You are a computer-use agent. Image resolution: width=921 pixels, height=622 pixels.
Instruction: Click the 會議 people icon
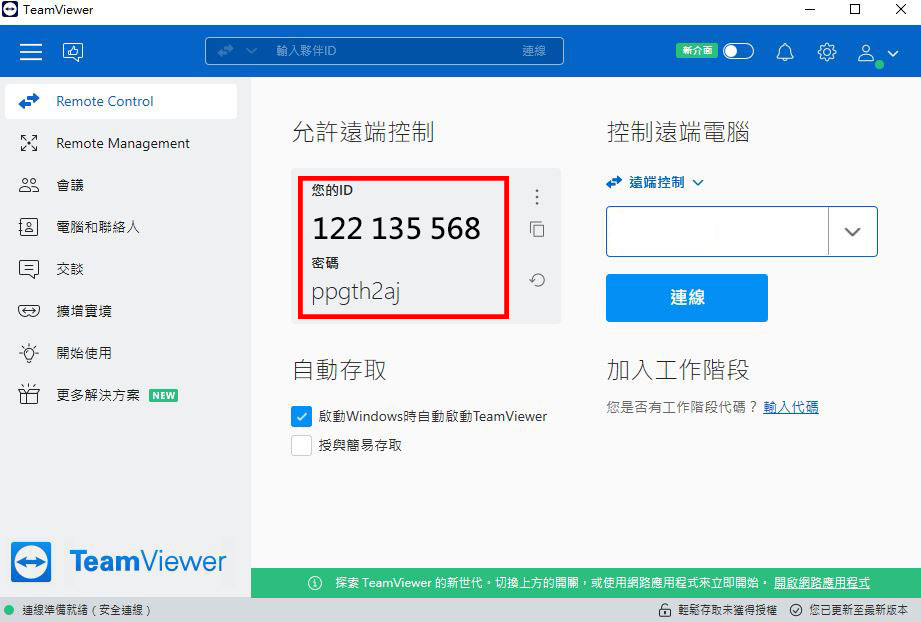[29, 185]
